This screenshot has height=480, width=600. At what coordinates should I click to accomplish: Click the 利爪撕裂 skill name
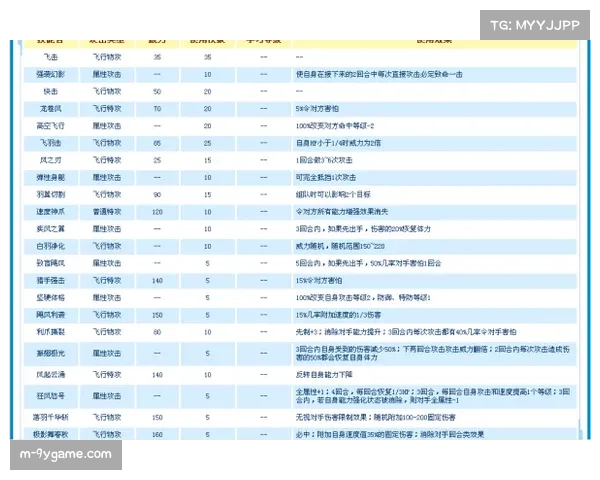pyautogui.click(x=51, y=332)
